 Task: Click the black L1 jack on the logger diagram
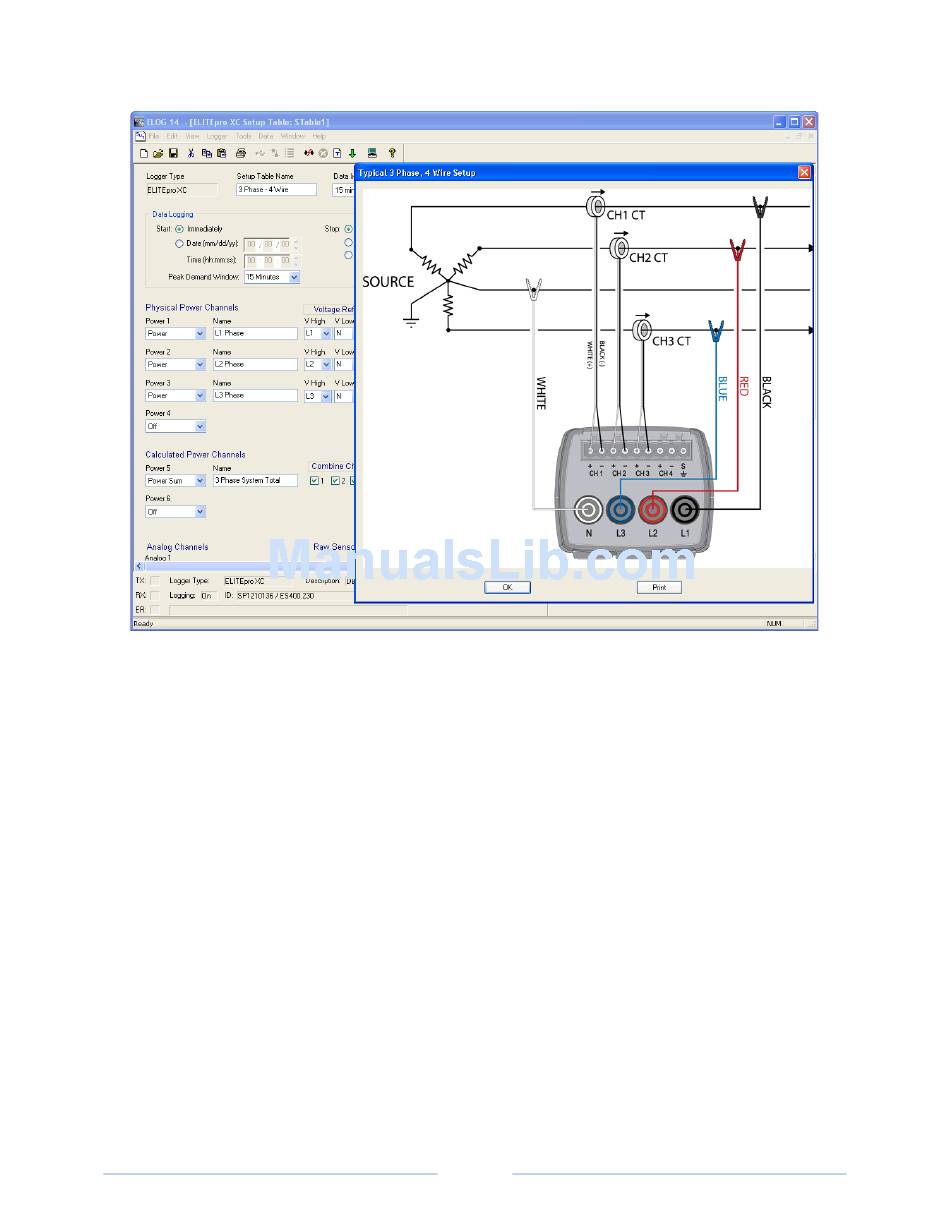coord(684,510)
